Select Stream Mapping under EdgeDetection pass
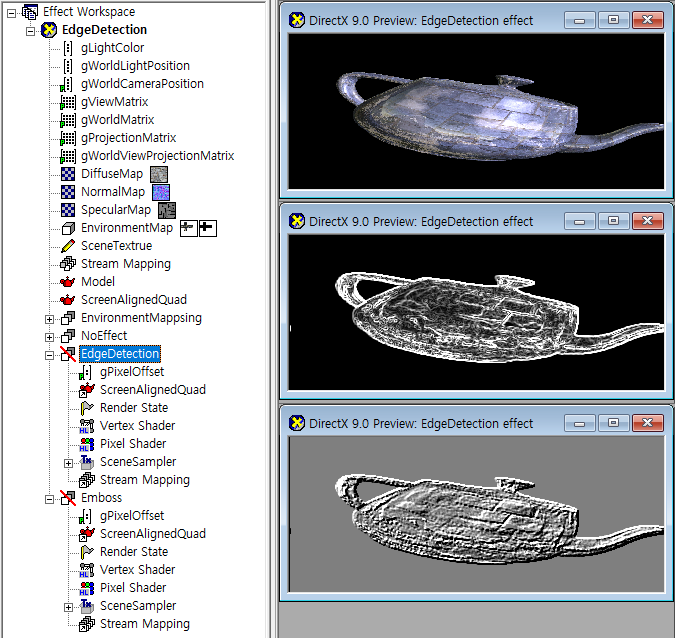 click(145, 480)
